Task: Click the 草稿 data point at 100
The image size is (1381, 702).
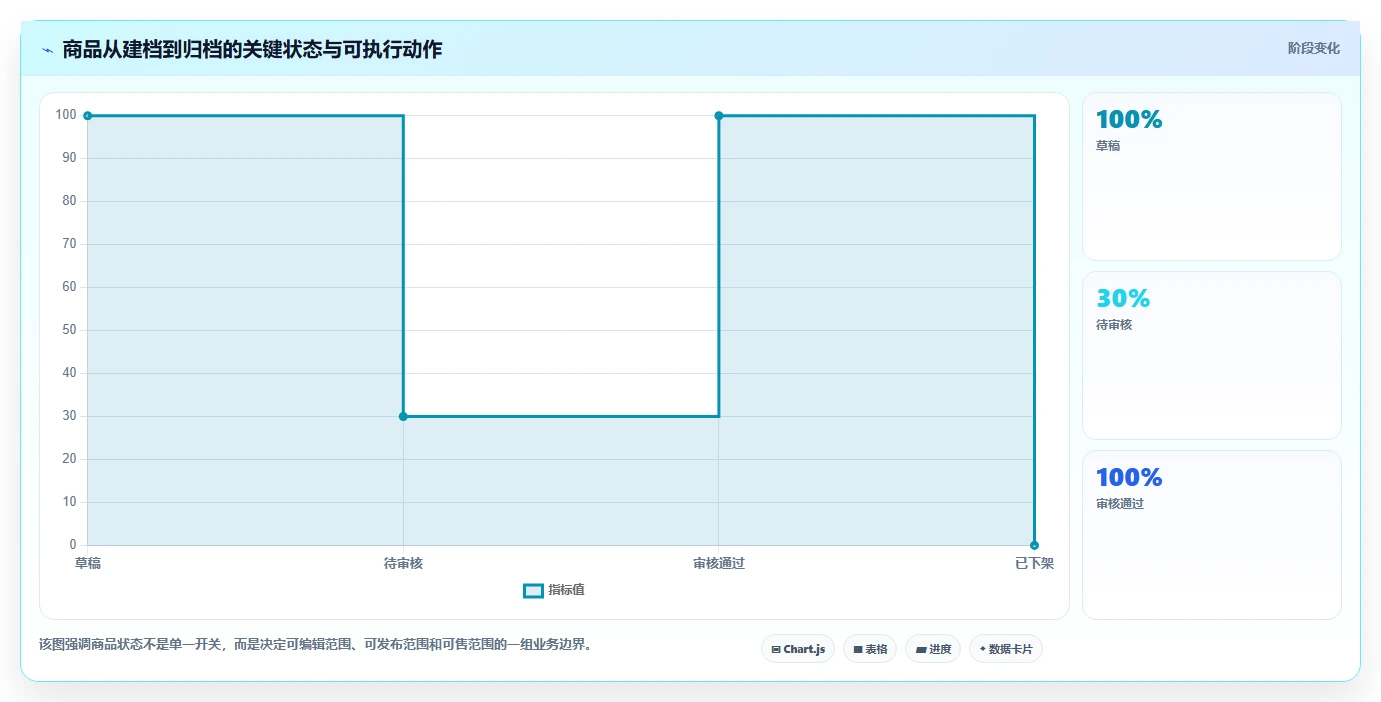Action: [x=88, y=116]
